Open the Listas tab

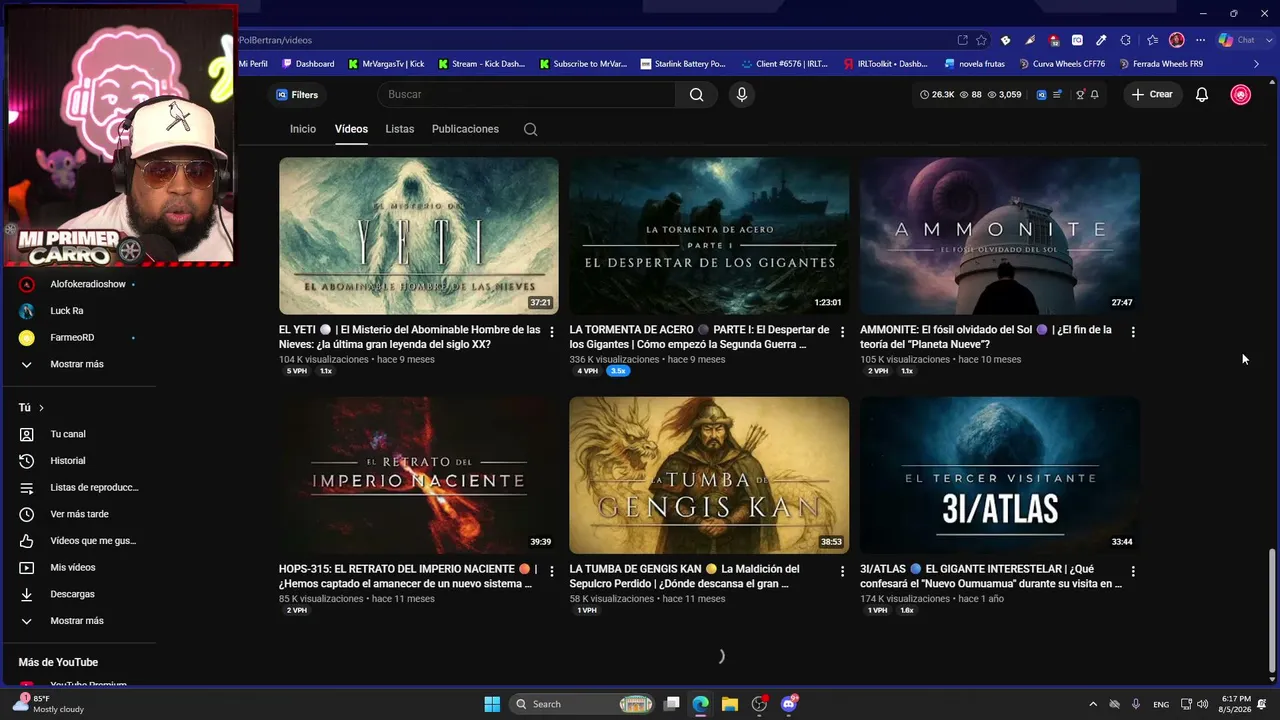click(400, 129)
